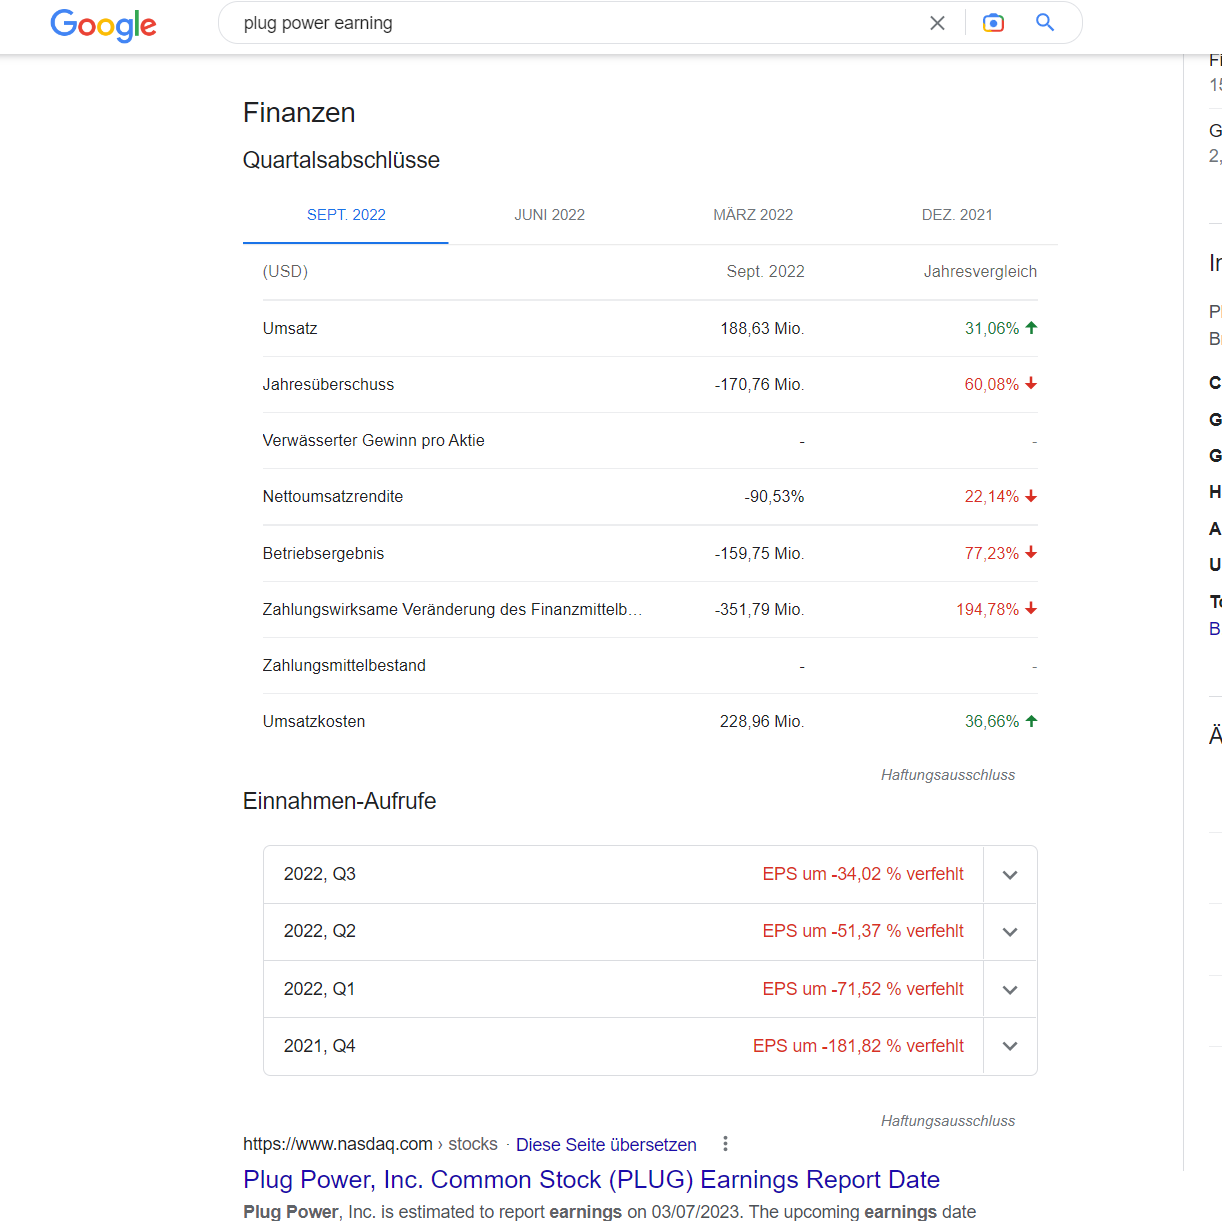The width and height of the screenshot is (1222, 1221).
Task: Switch to the MÄRZ 2022 tab
Action: [x=753, y=215]
